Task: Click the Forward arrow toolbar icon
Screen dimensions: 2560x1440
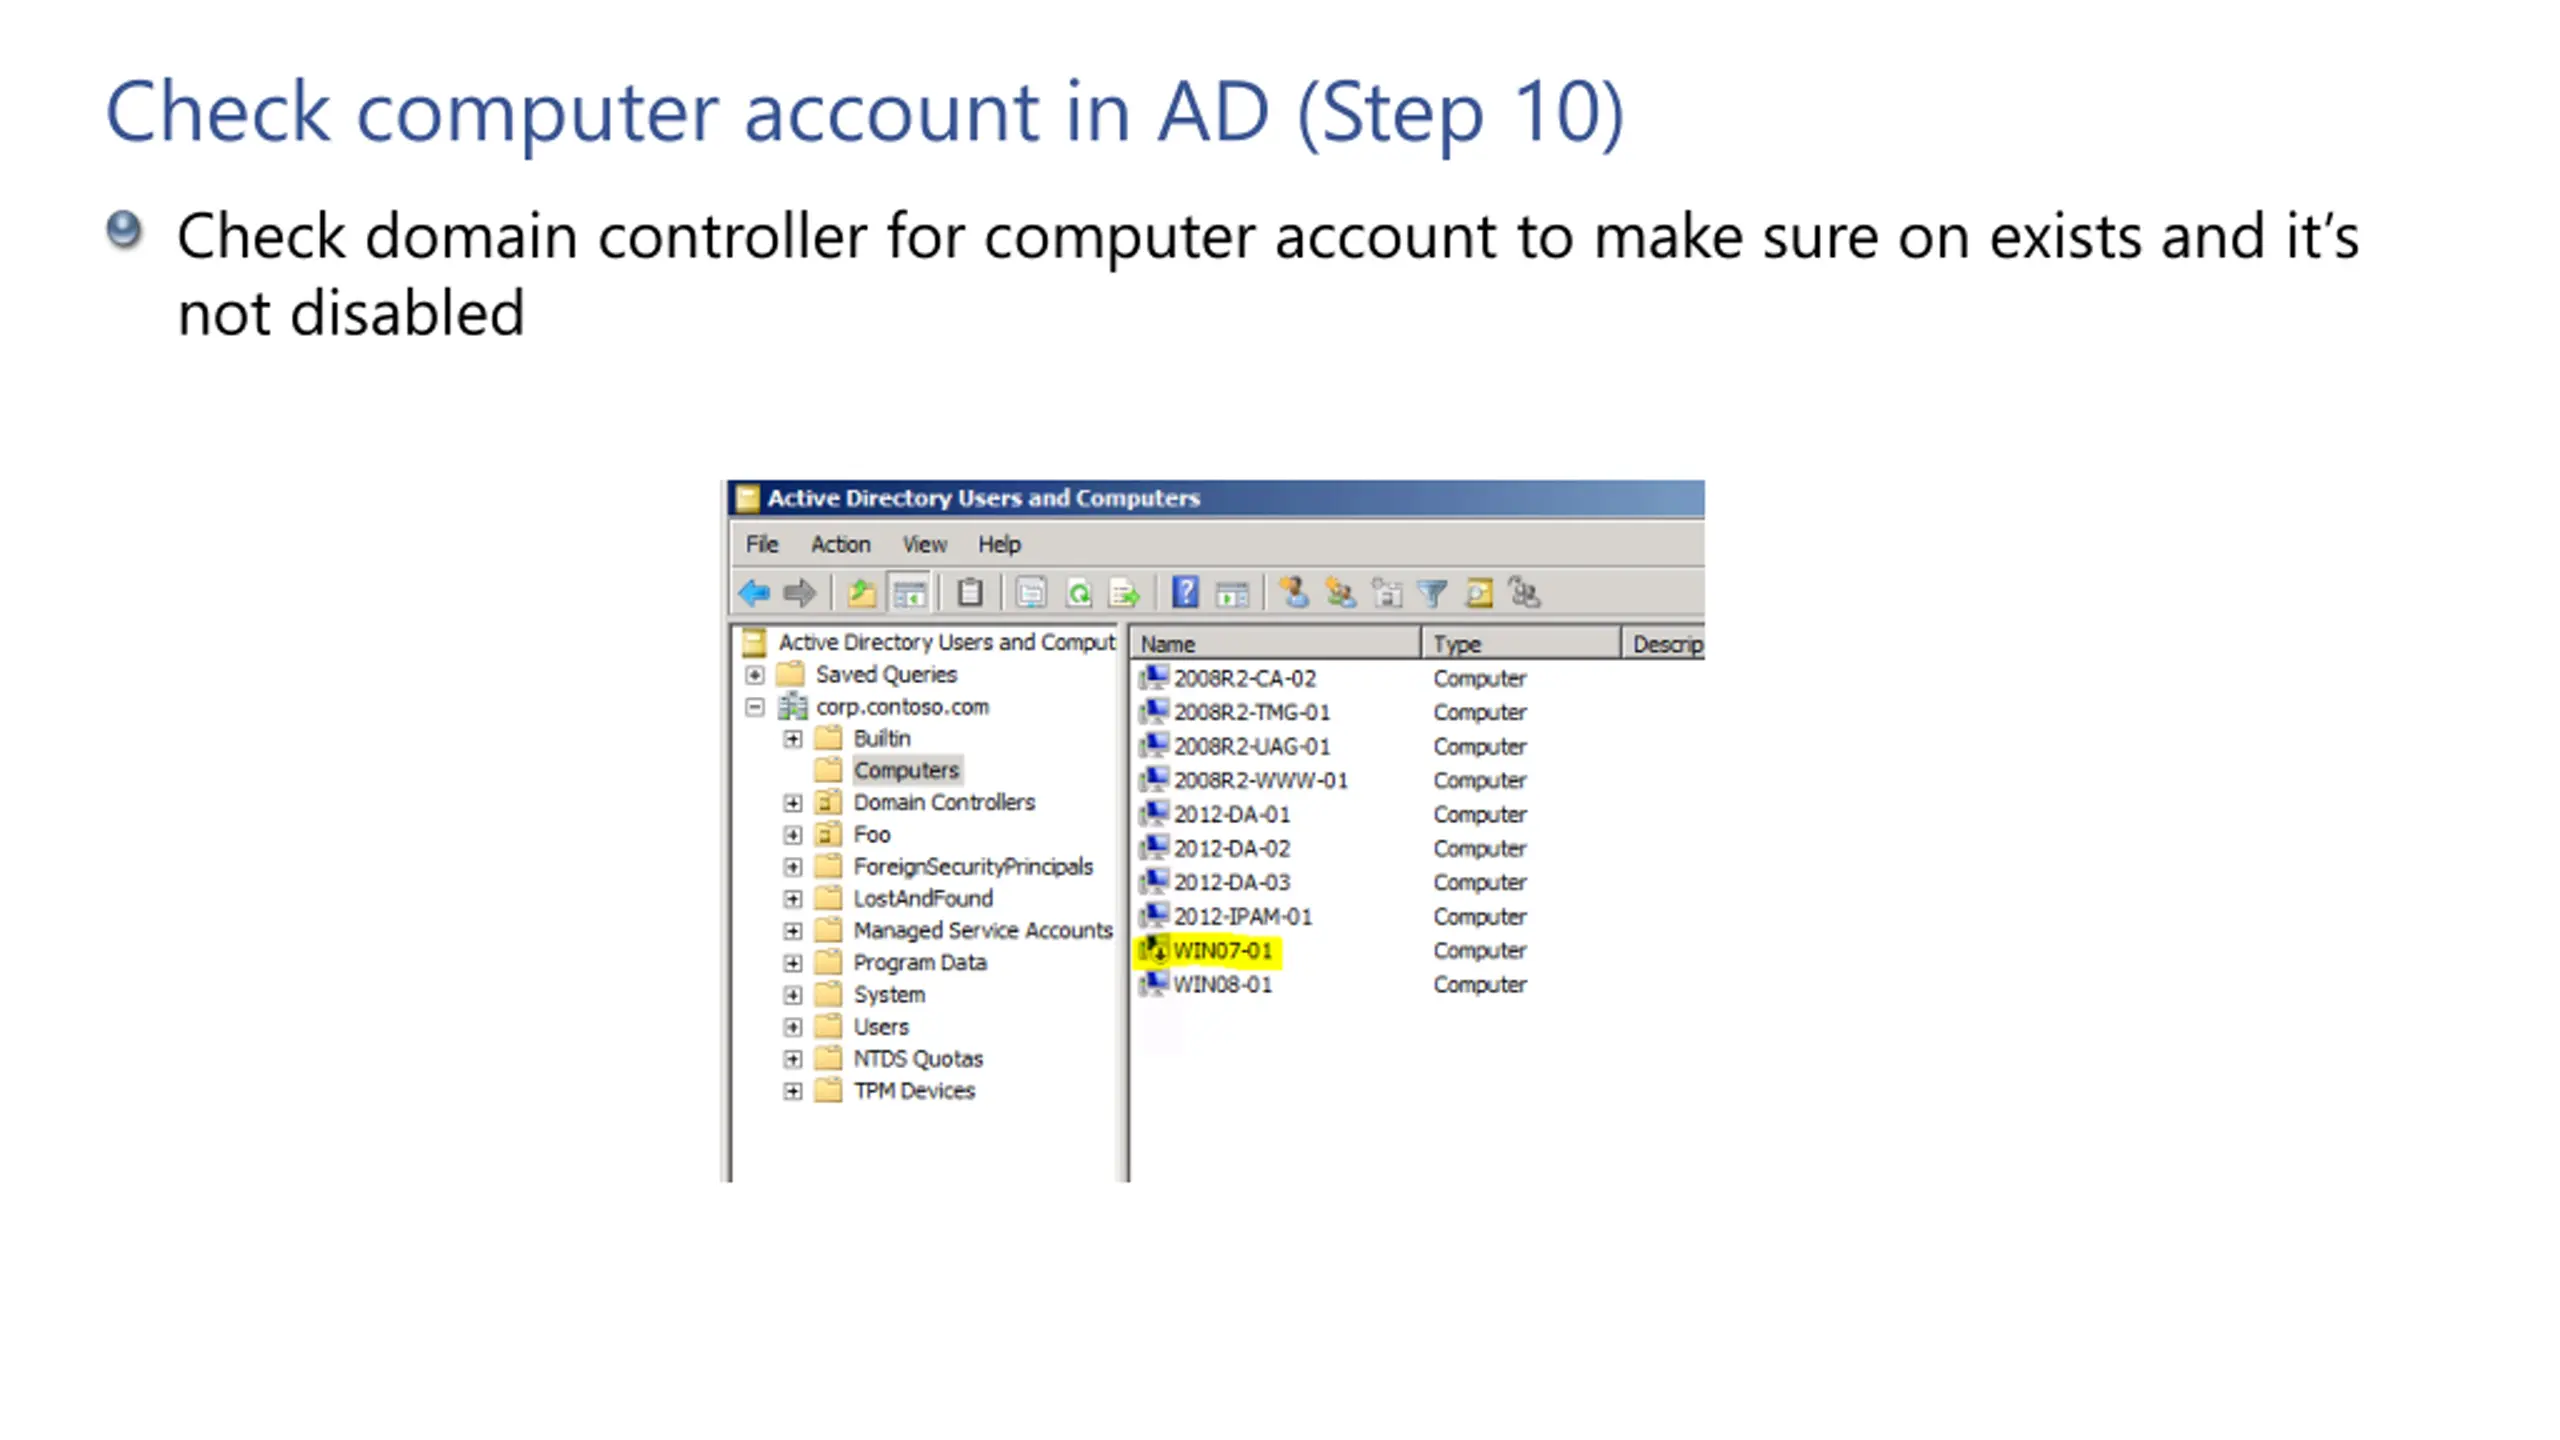Action: click(x=799, y=593)
